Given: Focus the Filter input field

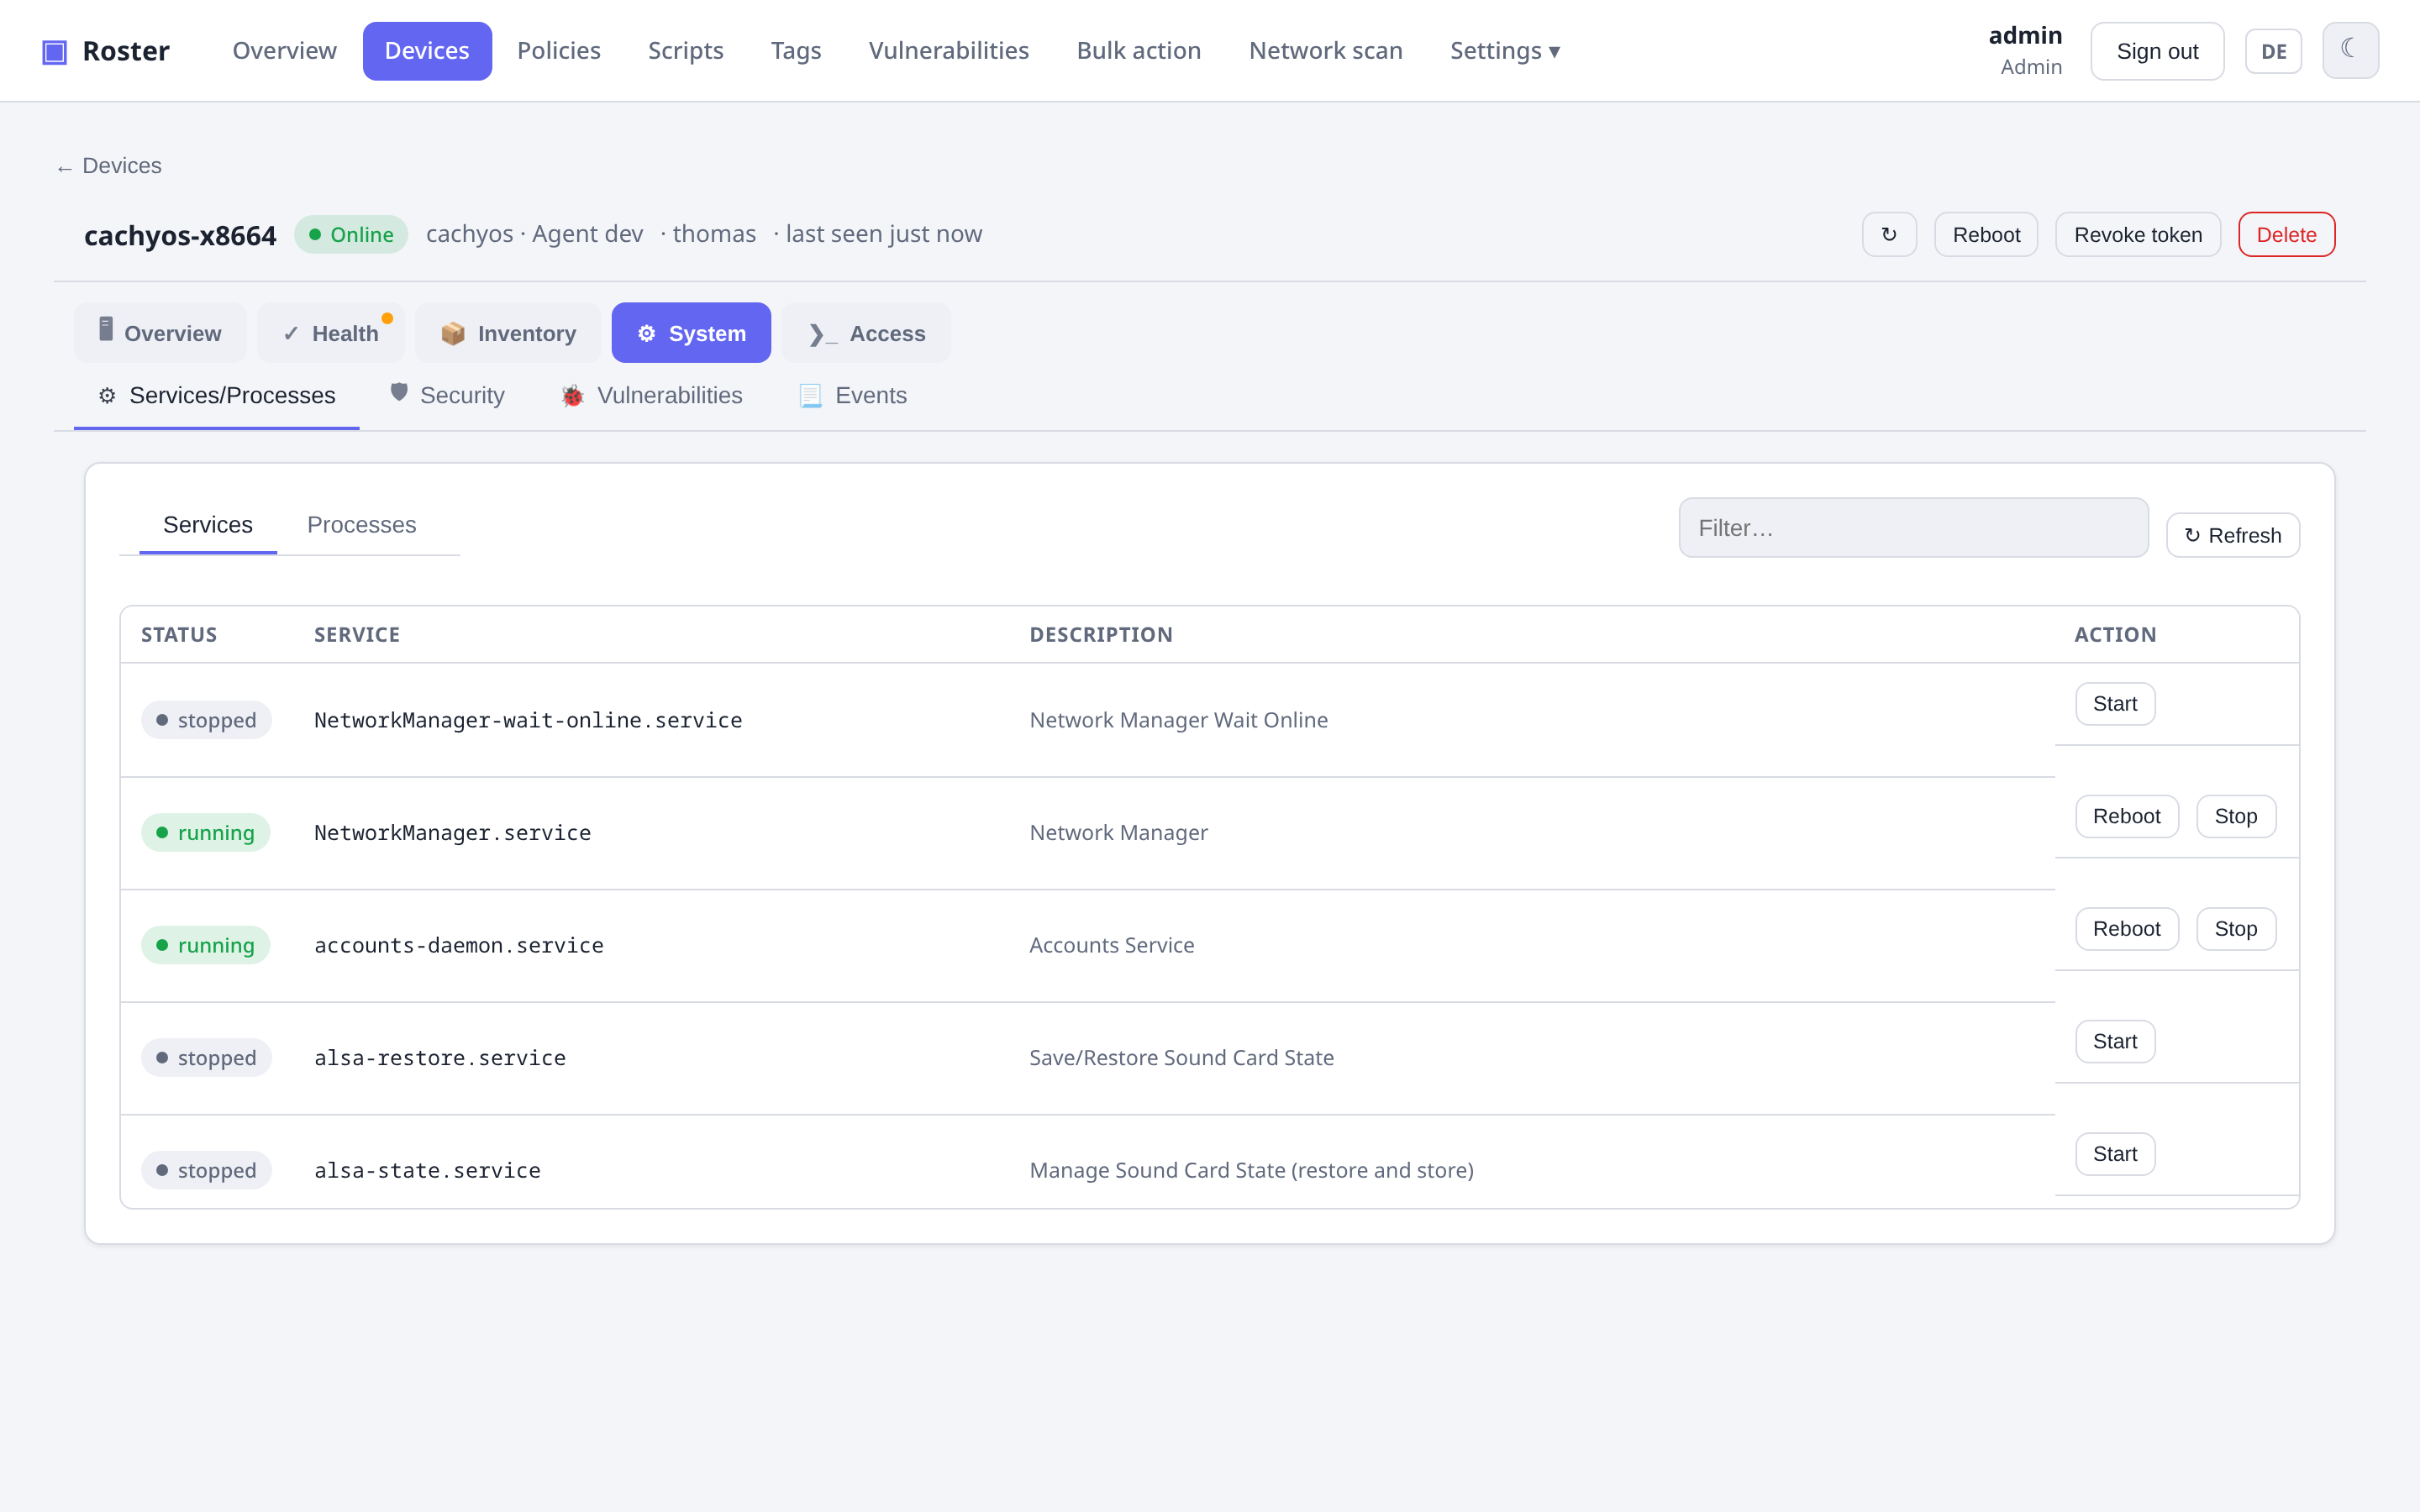Looking at the screenshot, I should [x=1913, y=528].
